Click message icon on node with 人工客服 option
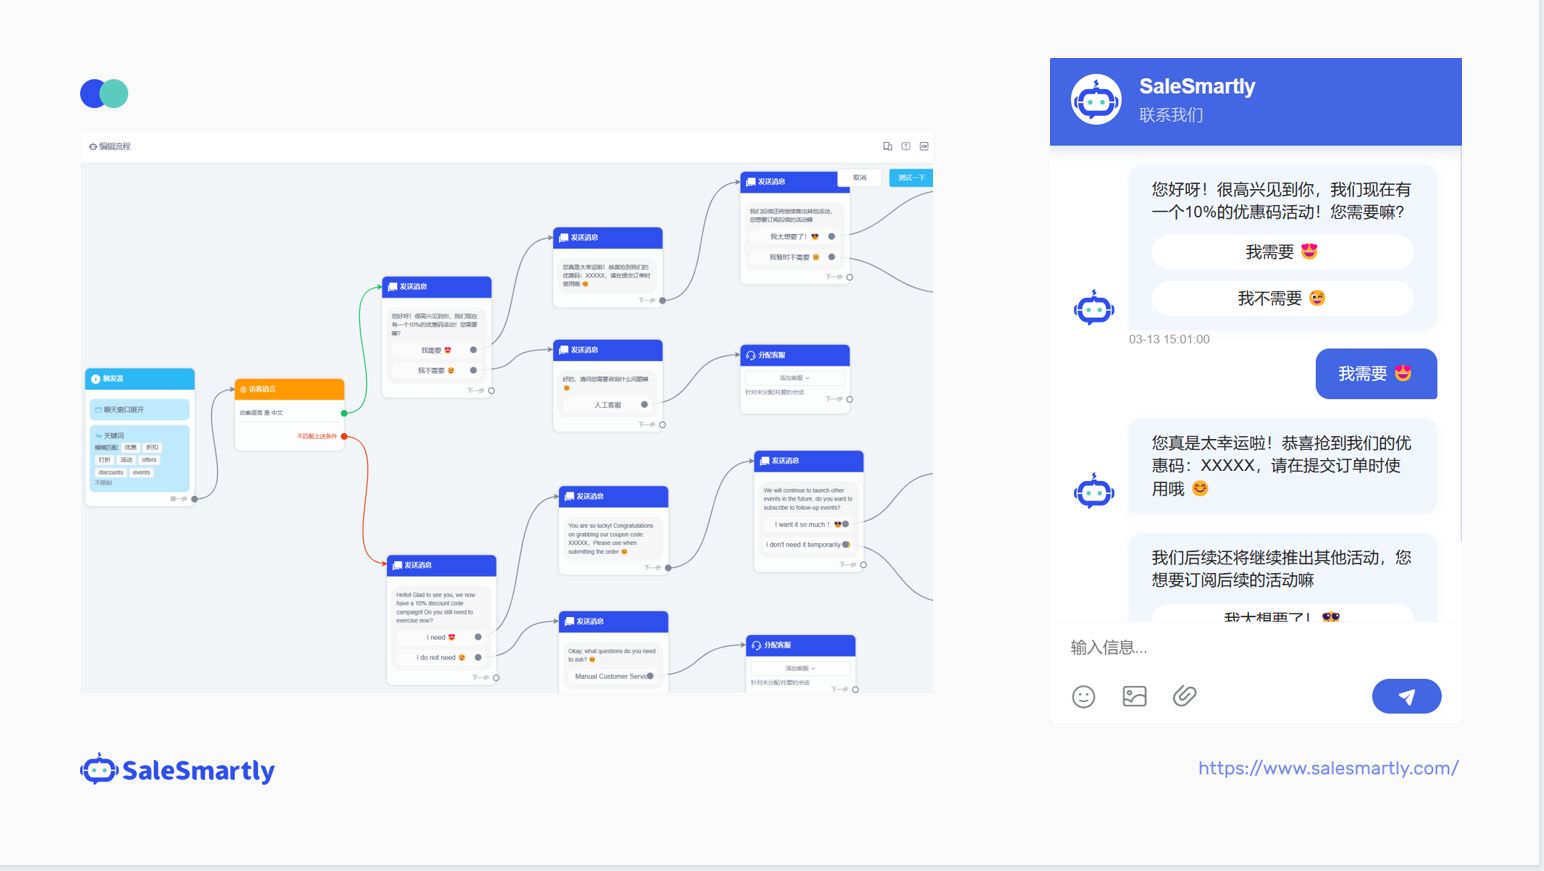This screenshot has width=1544, height=871. (x=564, y=350)
